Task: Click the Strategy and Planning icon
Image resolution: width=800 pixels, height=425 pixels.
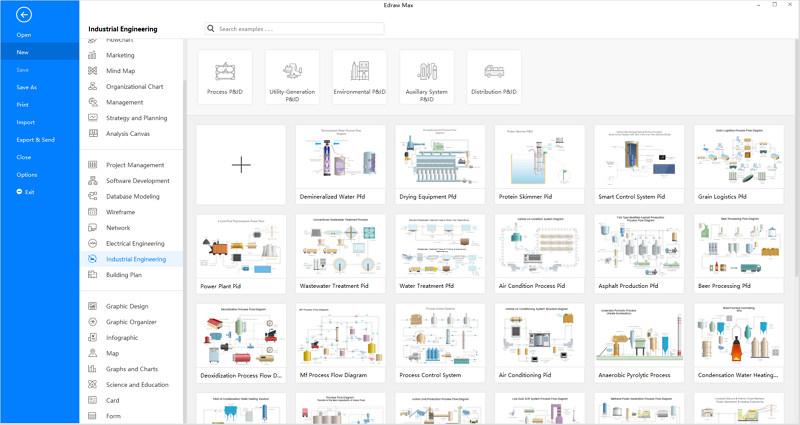Action: (x=92, y=118)
